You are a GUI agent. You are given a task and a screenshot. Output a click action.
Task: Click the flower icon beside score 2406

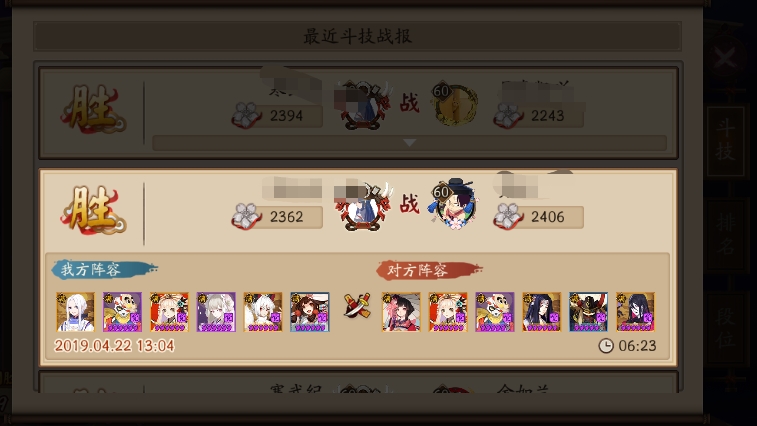508,216
